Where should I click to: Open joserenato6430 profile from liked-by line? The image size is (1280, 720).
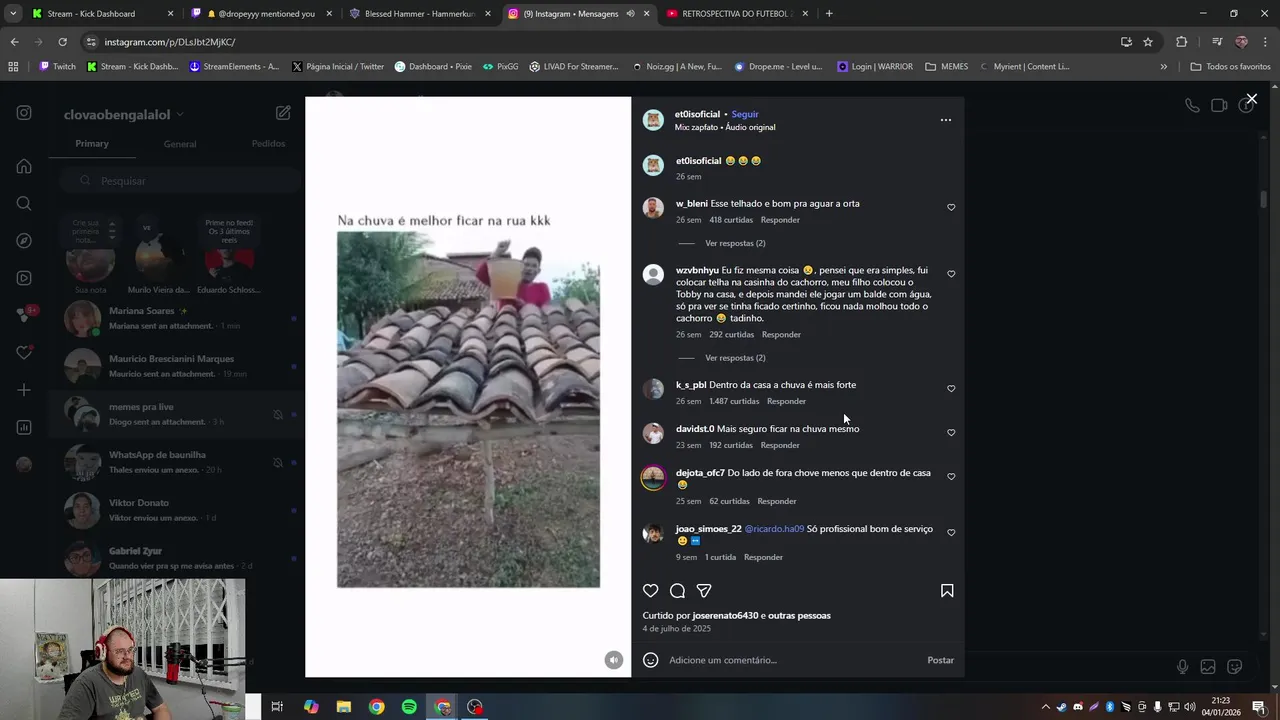click(x=725, y=616)
